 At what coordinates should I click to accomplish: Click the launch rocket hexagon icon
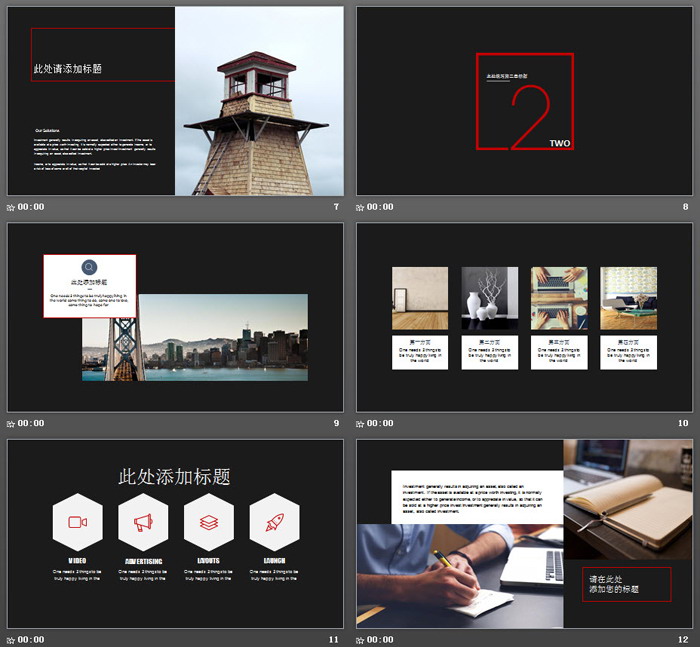[274, 521]
